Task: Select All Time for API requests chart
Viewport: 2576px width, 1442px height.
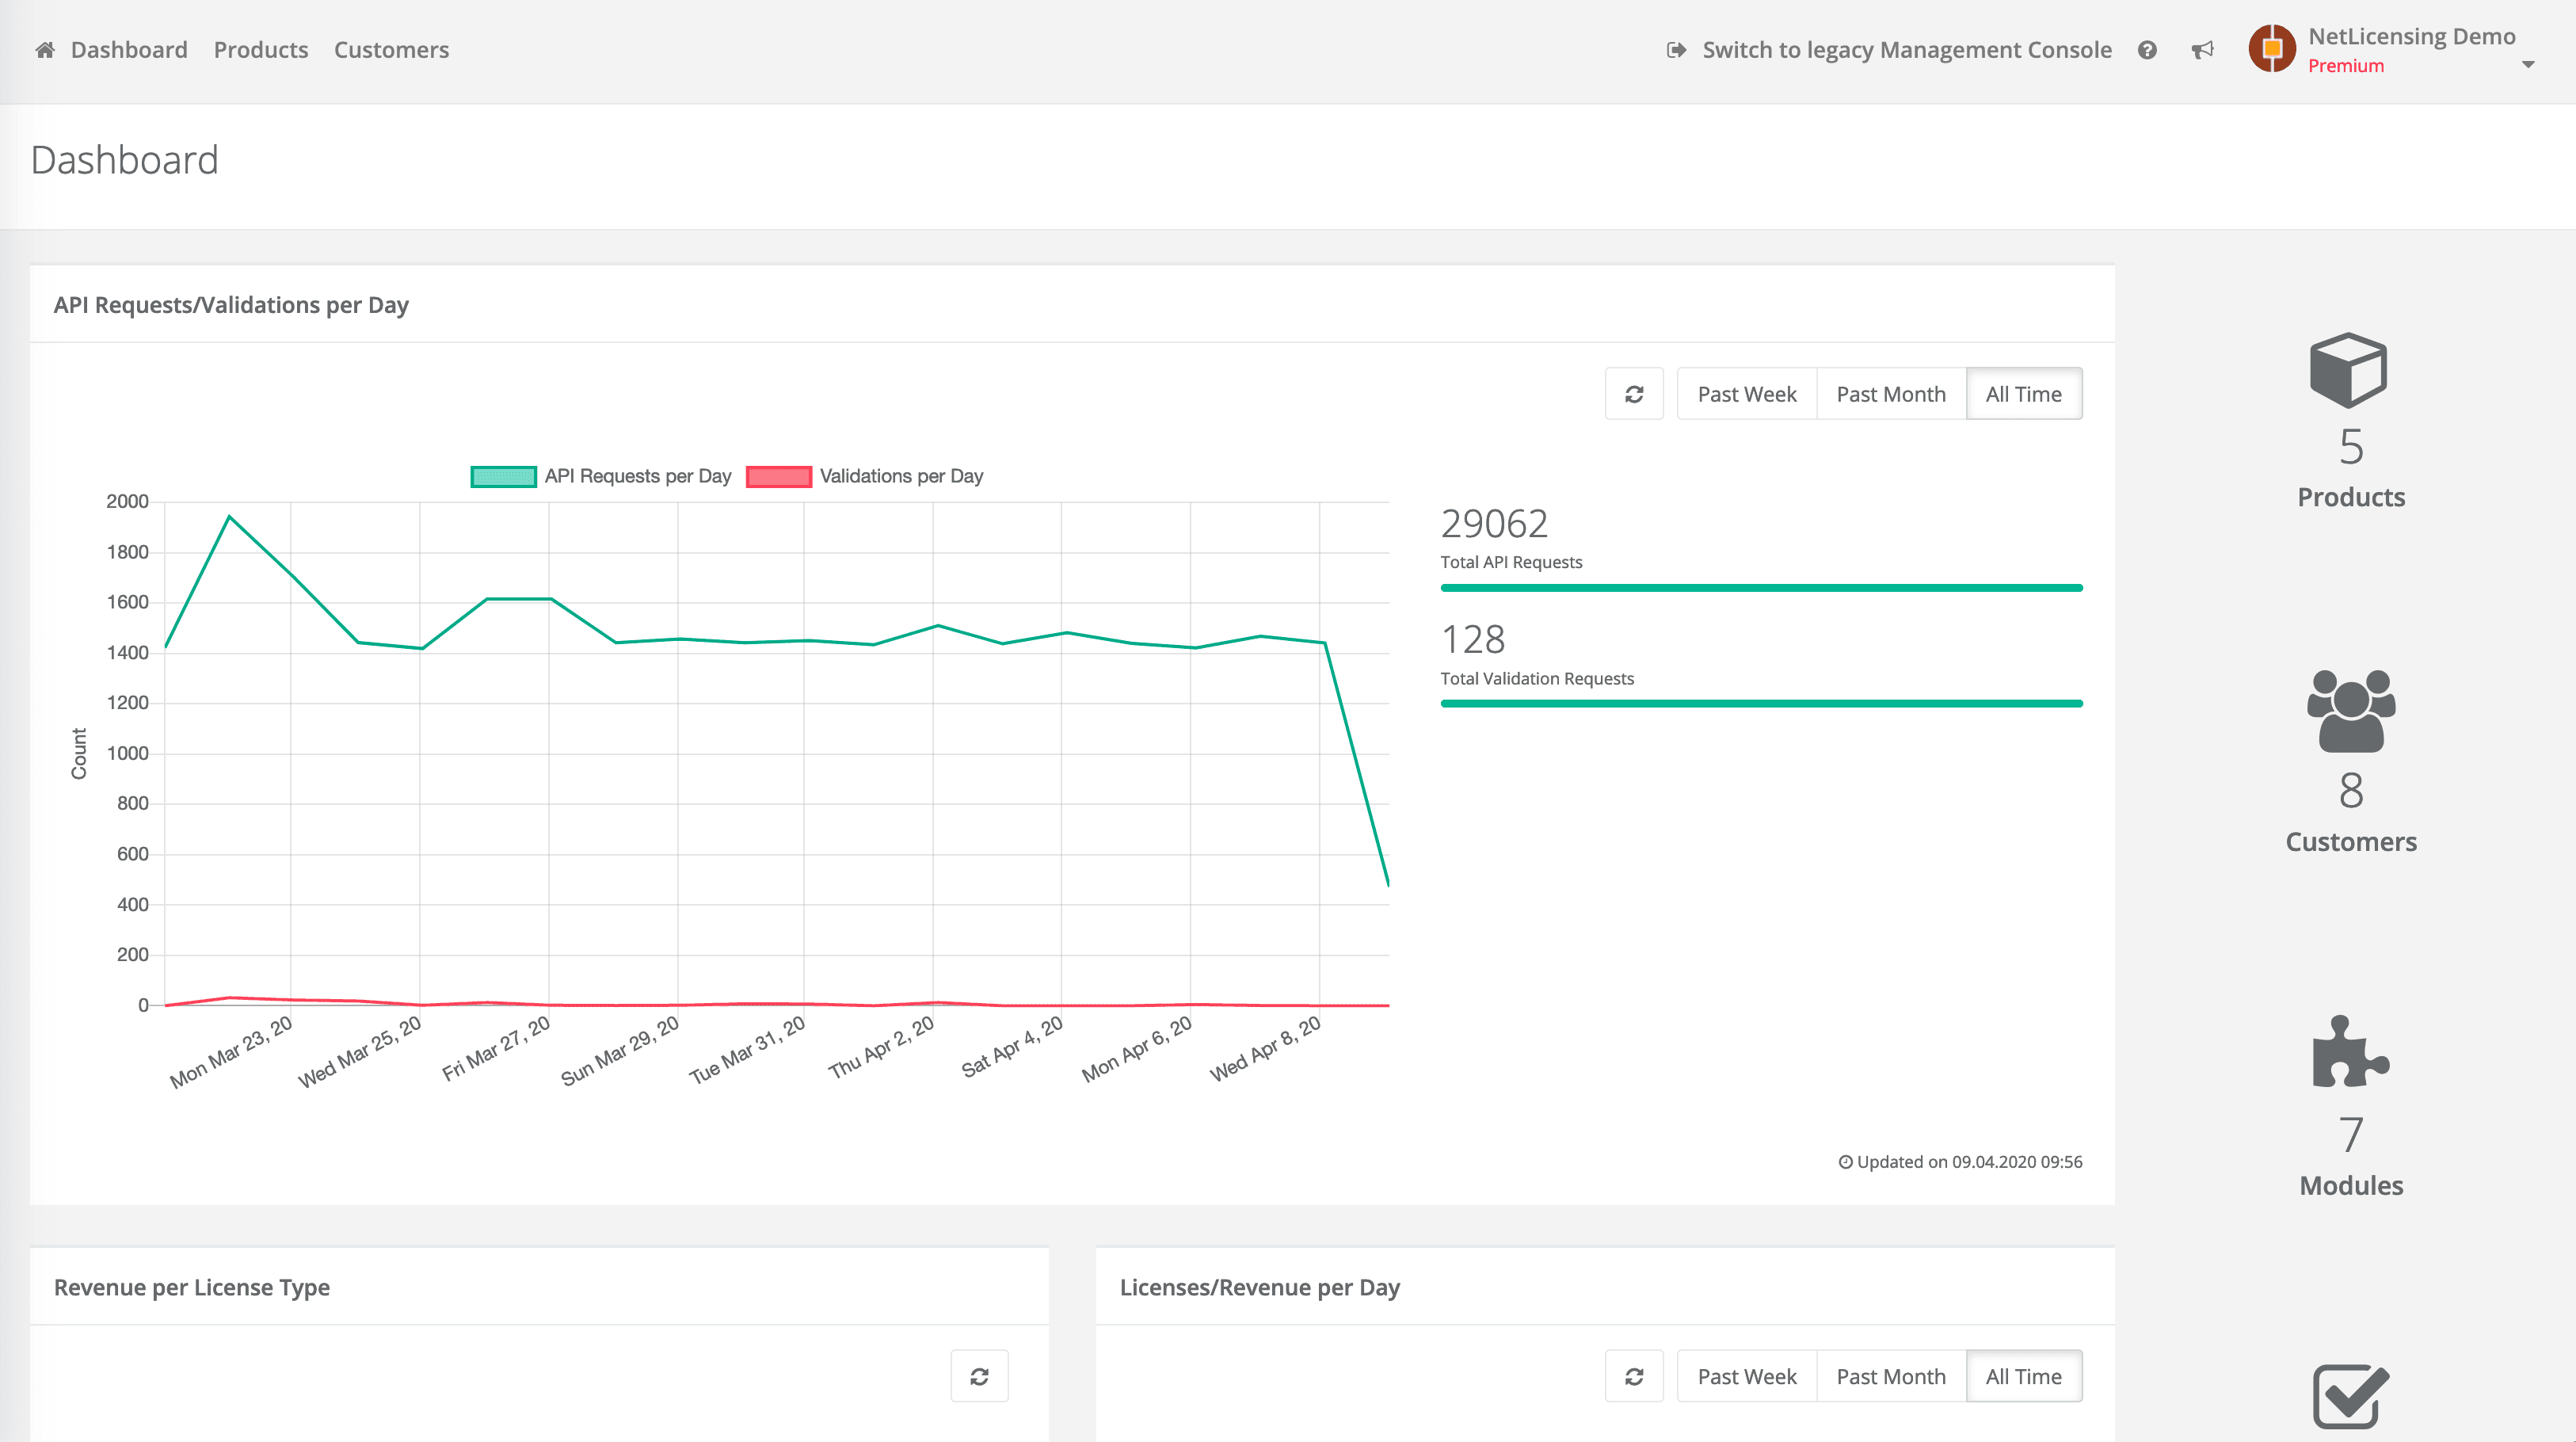Action: [2023, 394]
